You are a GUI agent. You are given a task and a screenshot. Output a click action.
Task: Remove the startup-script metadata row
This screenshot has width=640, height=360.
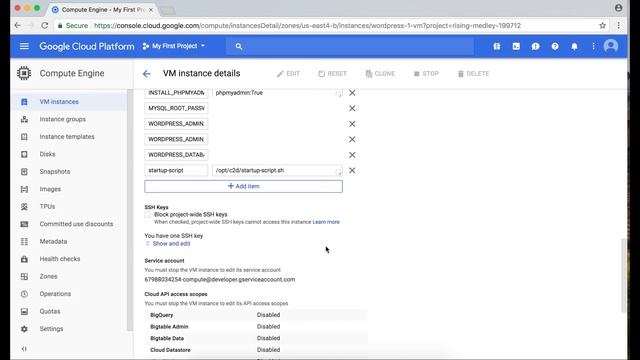tap(352, 171)
